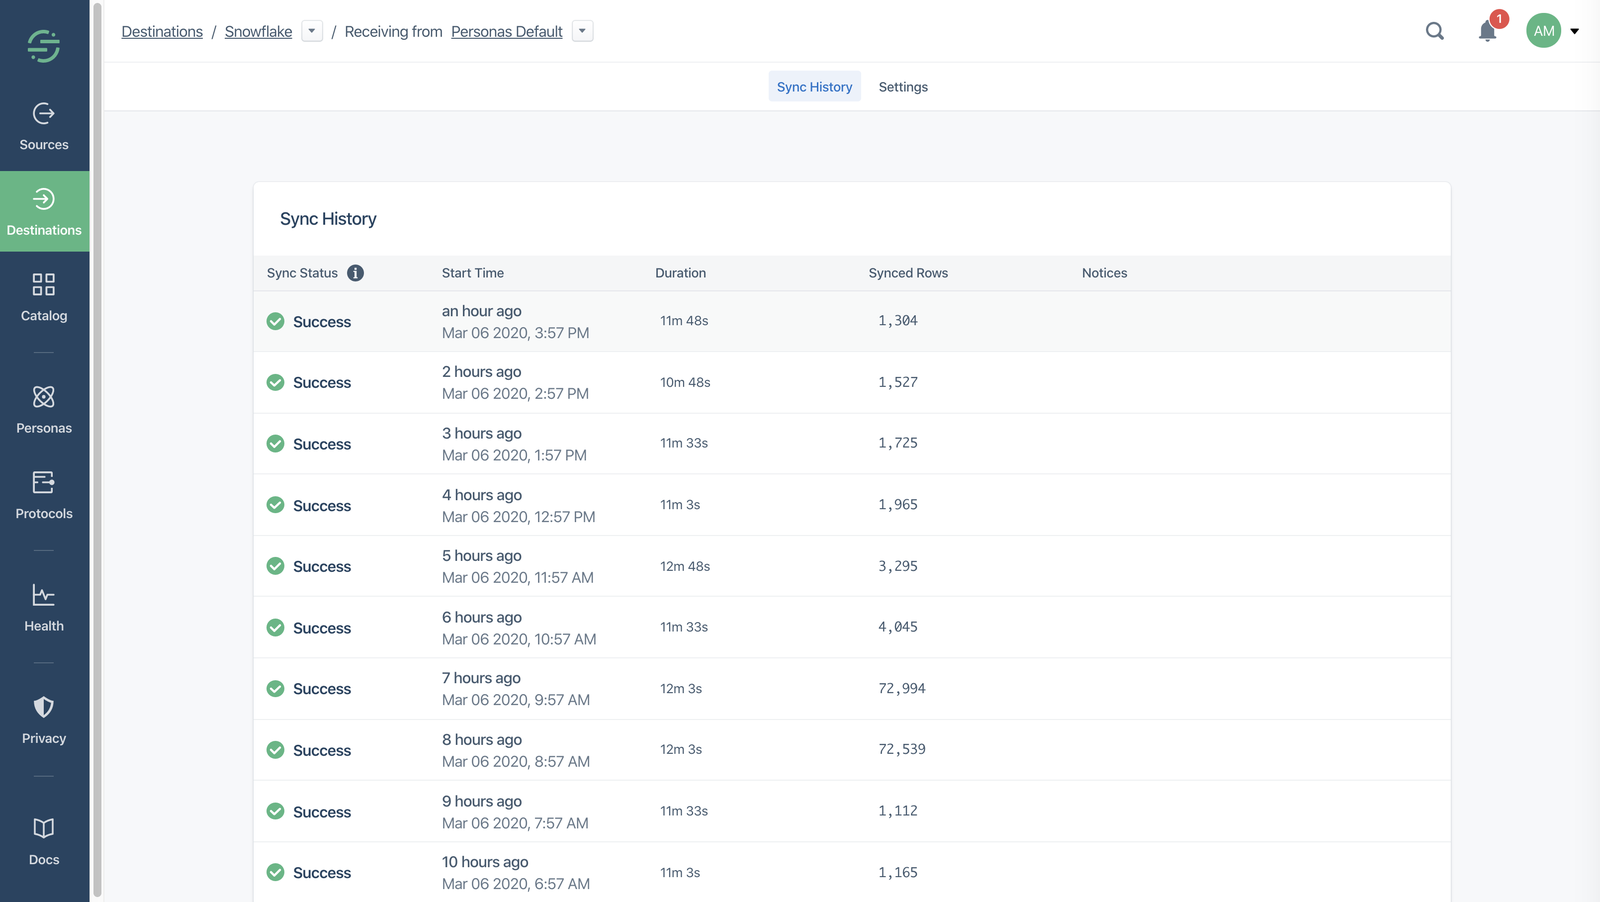Screen dimensions: 1600x902
Task: Expand the Personas Default source dropdown
Action: pos(582,31)
